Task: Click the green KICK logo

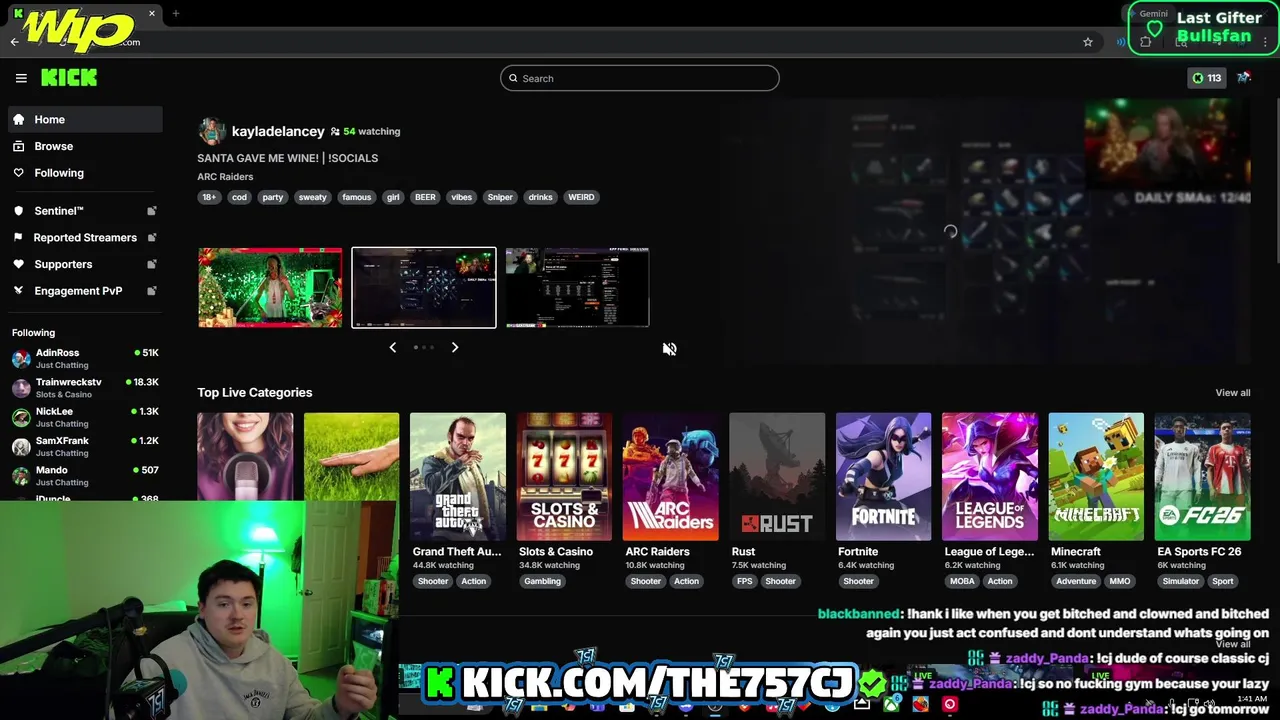Action: pos(69,77)
